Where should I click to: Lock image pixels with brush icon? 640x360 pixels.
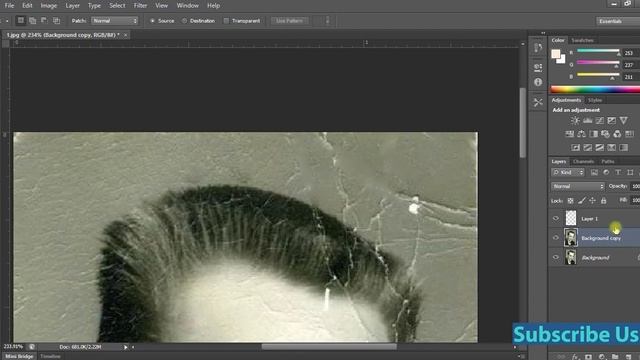click(x=582, y=200)
